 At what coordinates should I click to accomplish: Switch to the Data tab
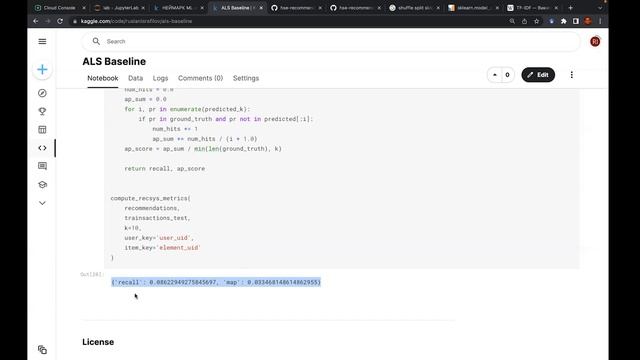point(136,78)
